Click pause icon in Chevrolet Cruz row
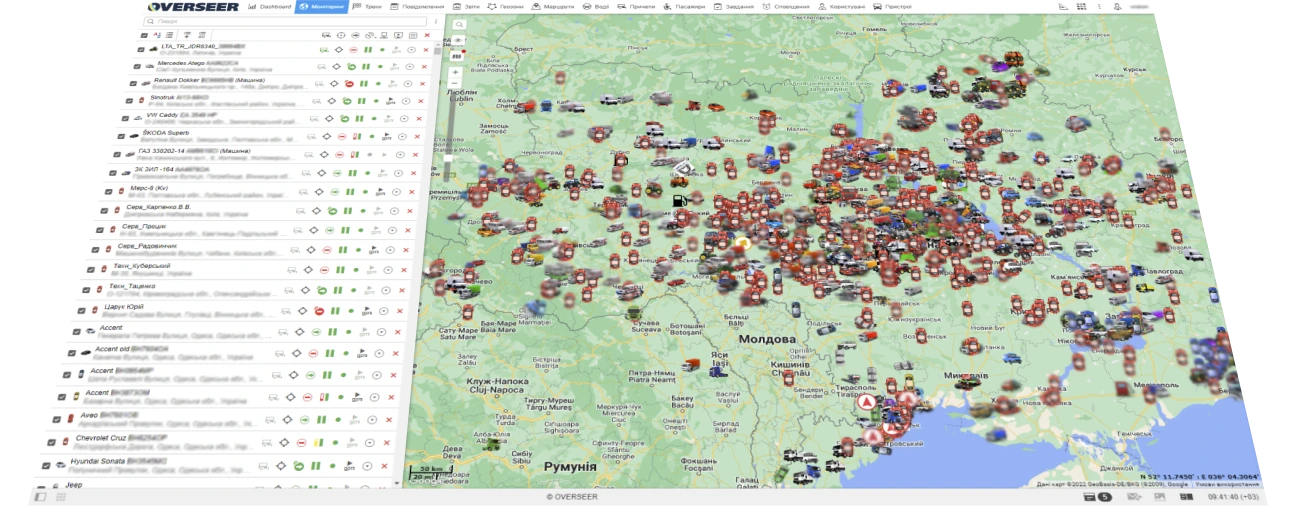The width and height of the screenshot is (1296, 506). point(318,443)
